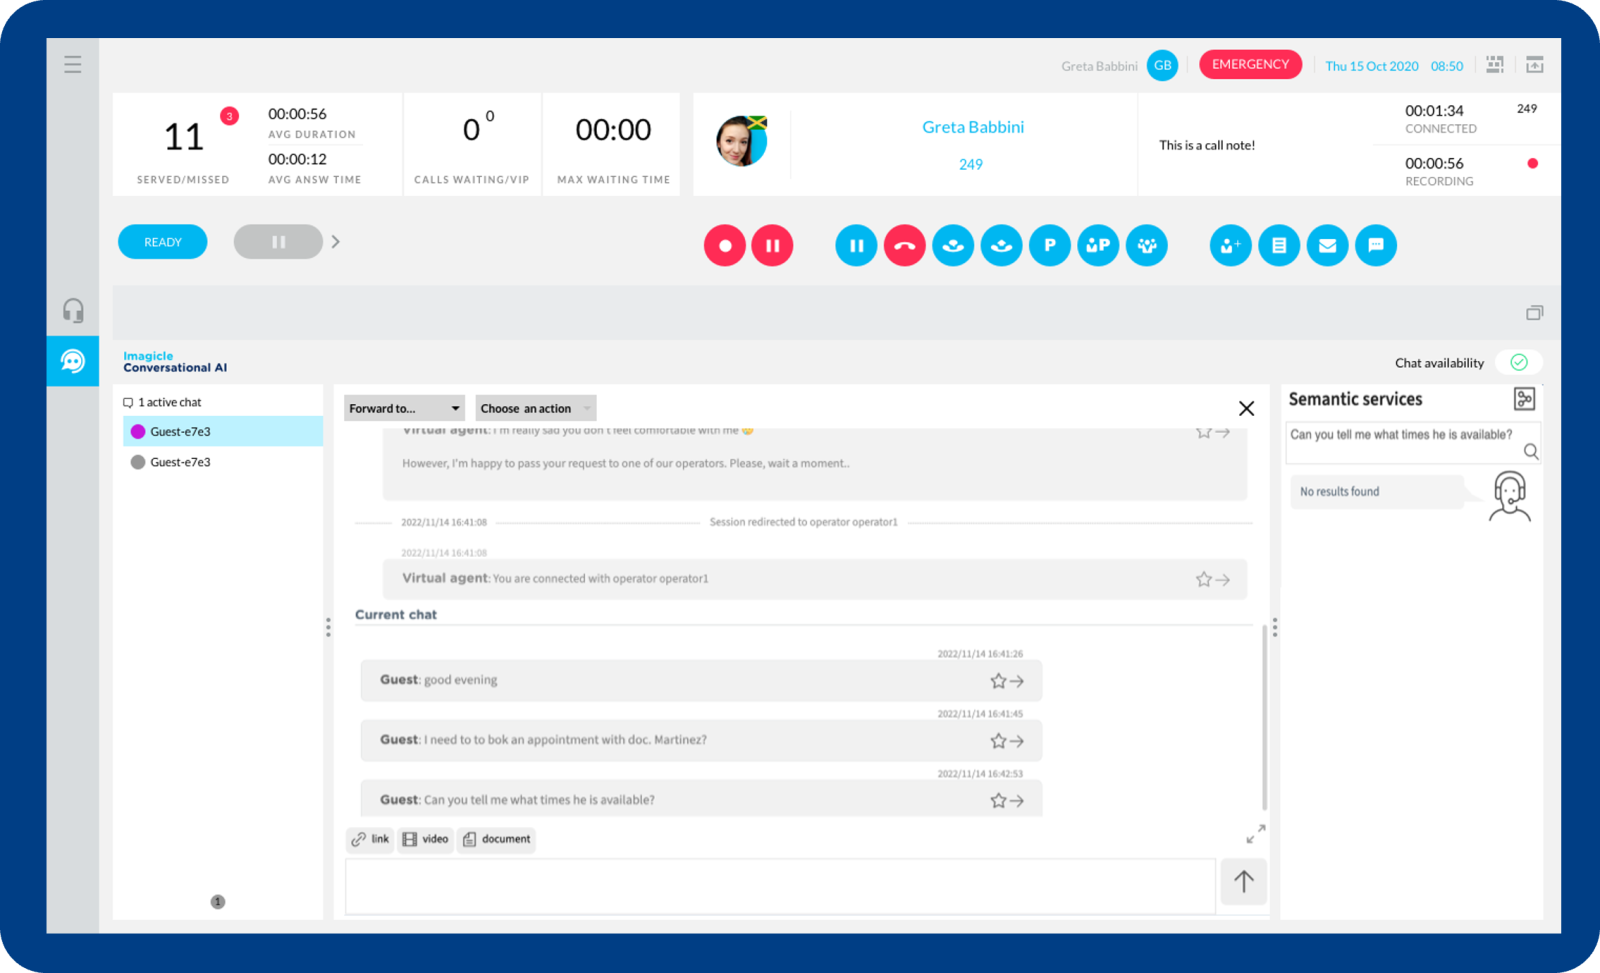Hang up call with red phone button
The width and height of the screenshot is (1600, 973).
point(904,245)
